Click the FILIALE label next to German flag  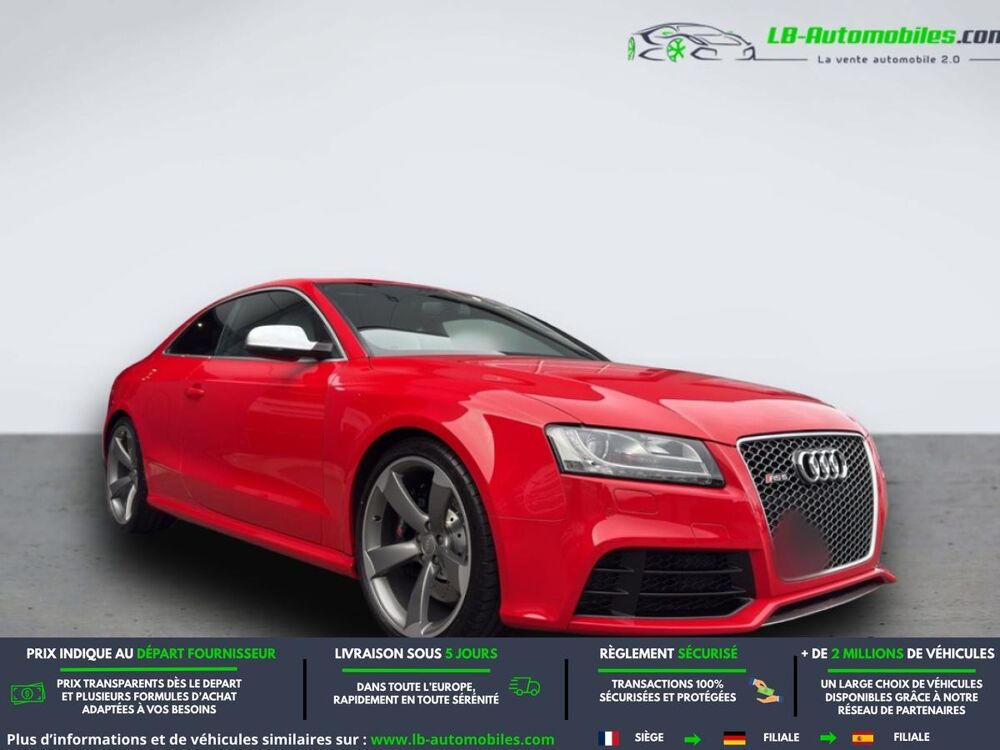point(781,737)
